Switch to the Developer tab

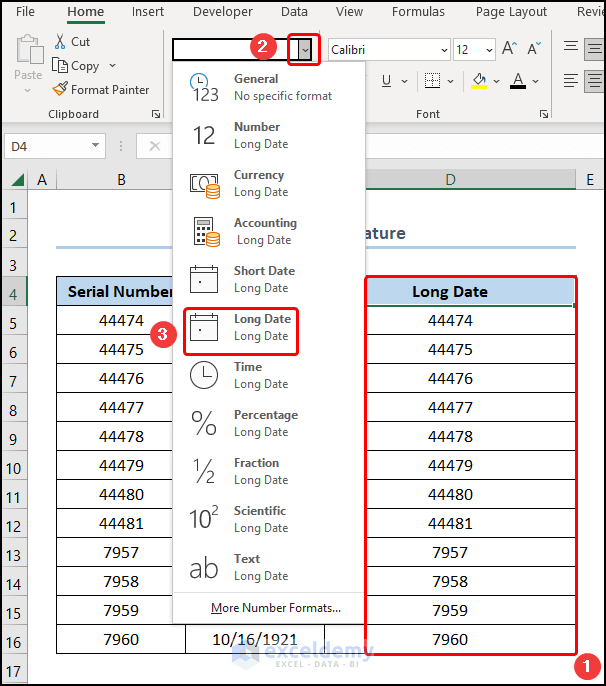(x=223, y=12)
